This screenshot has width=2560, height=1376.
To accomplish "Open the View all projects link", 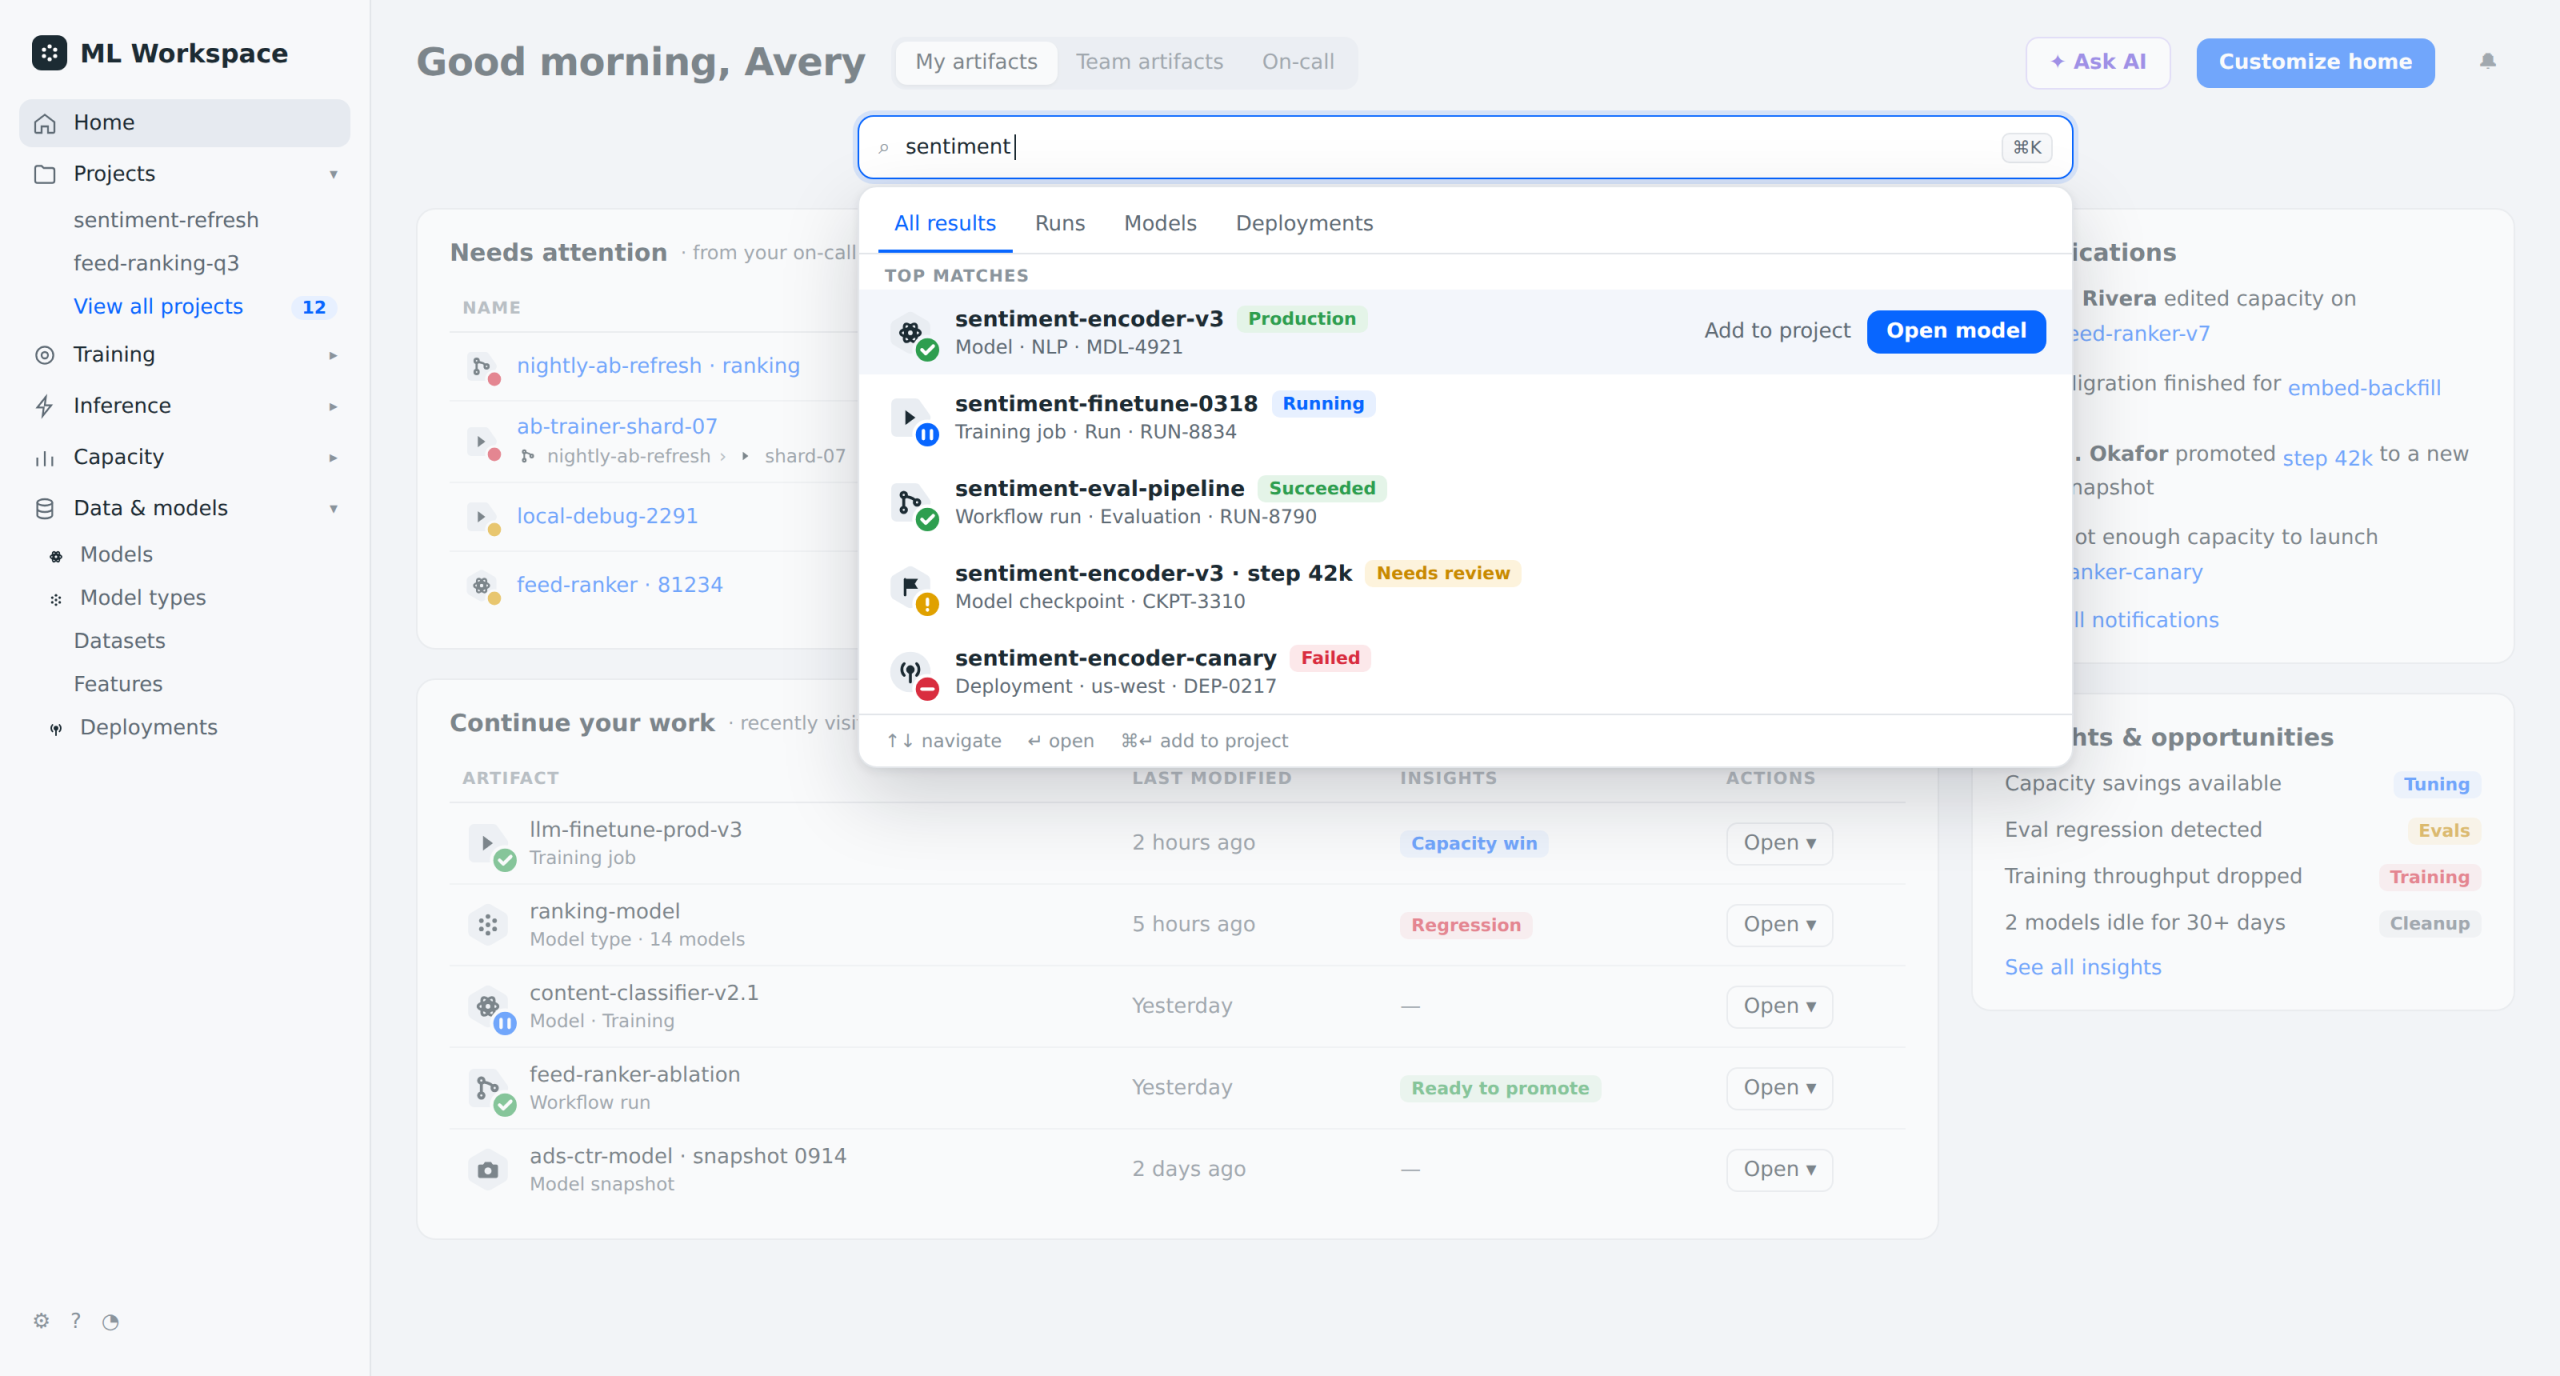I will (158, 306).
